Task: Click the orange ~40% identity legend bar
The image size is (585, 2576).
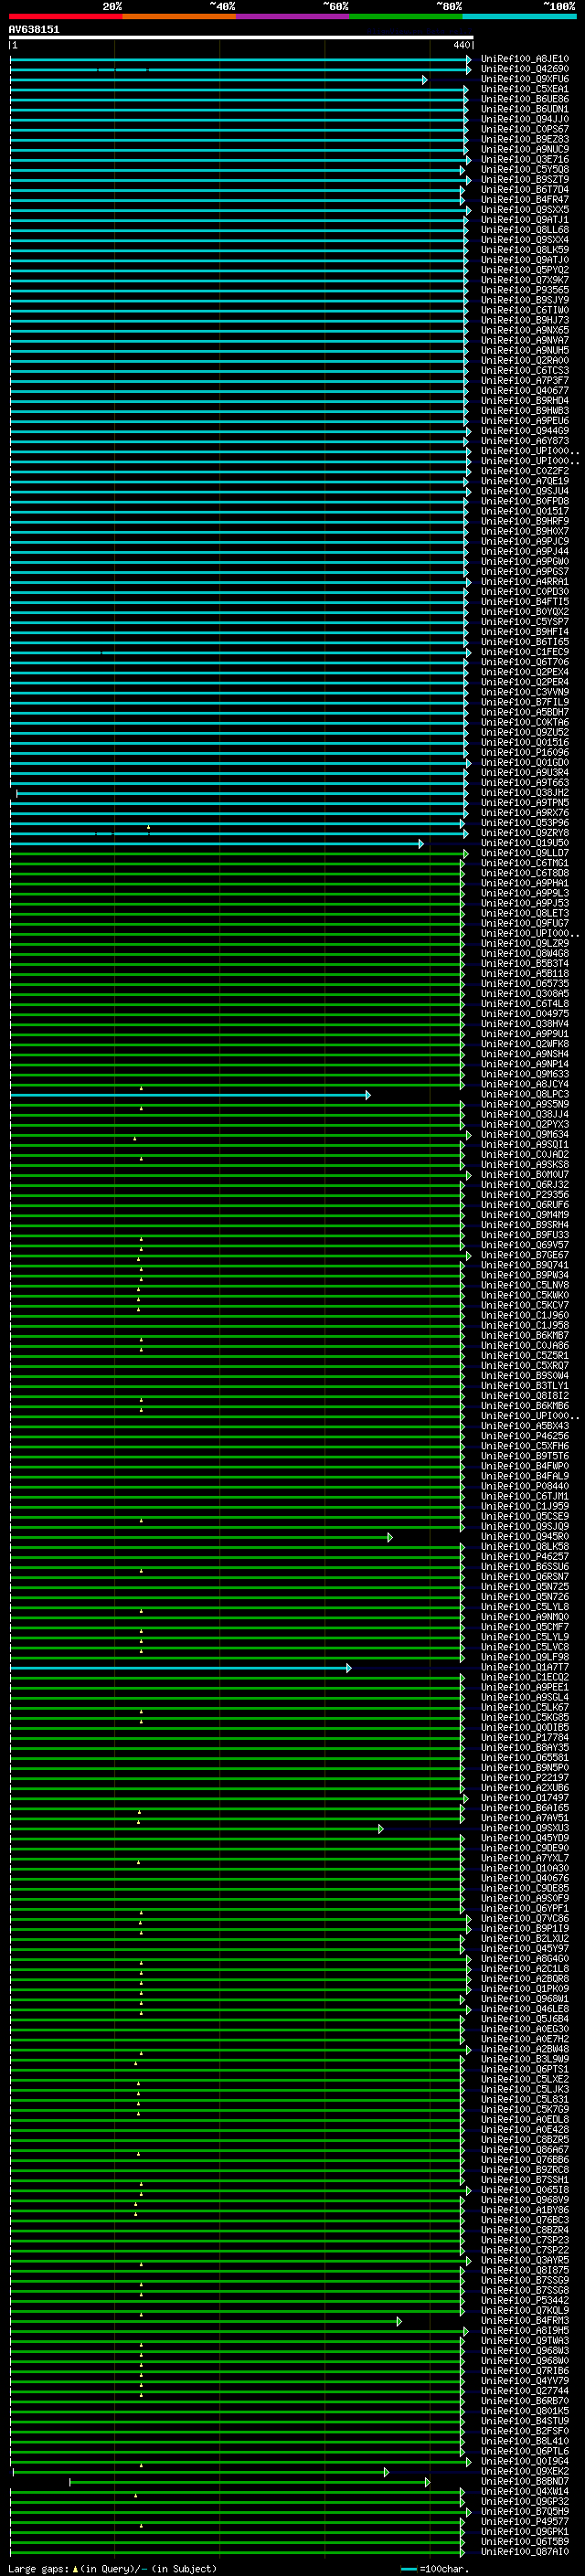Action: pos(179,16)
